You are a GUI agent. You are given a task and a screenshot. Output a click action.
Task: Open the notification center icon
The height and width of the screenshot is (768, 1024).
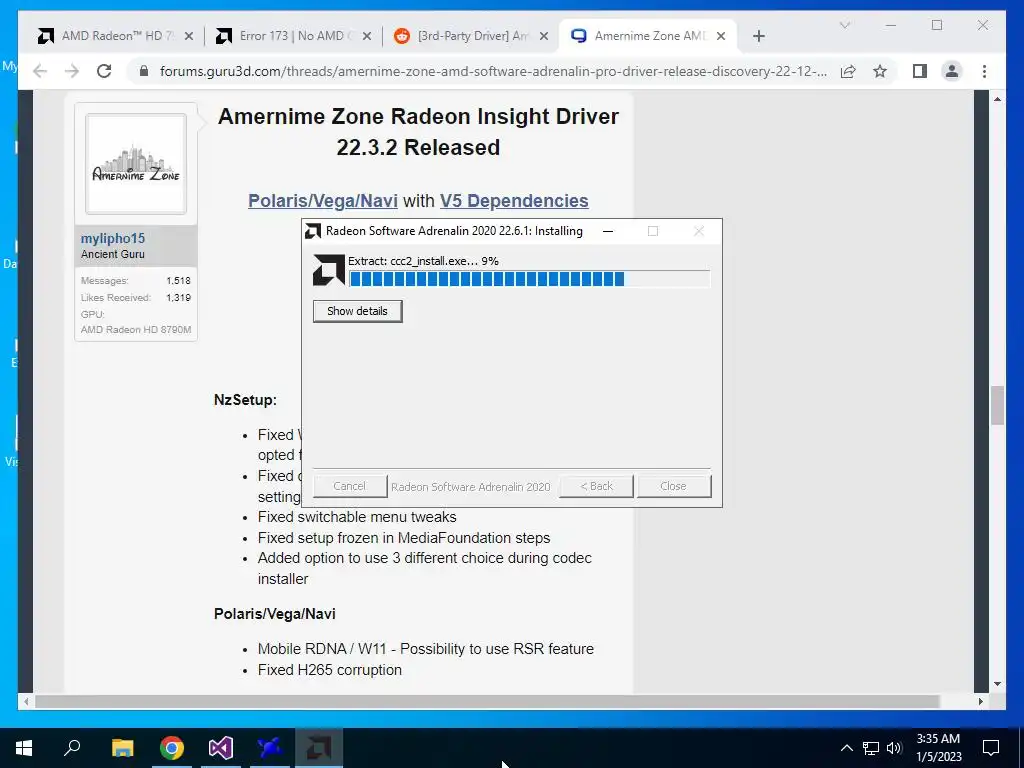pyautogui.click(x=991, y=748)
